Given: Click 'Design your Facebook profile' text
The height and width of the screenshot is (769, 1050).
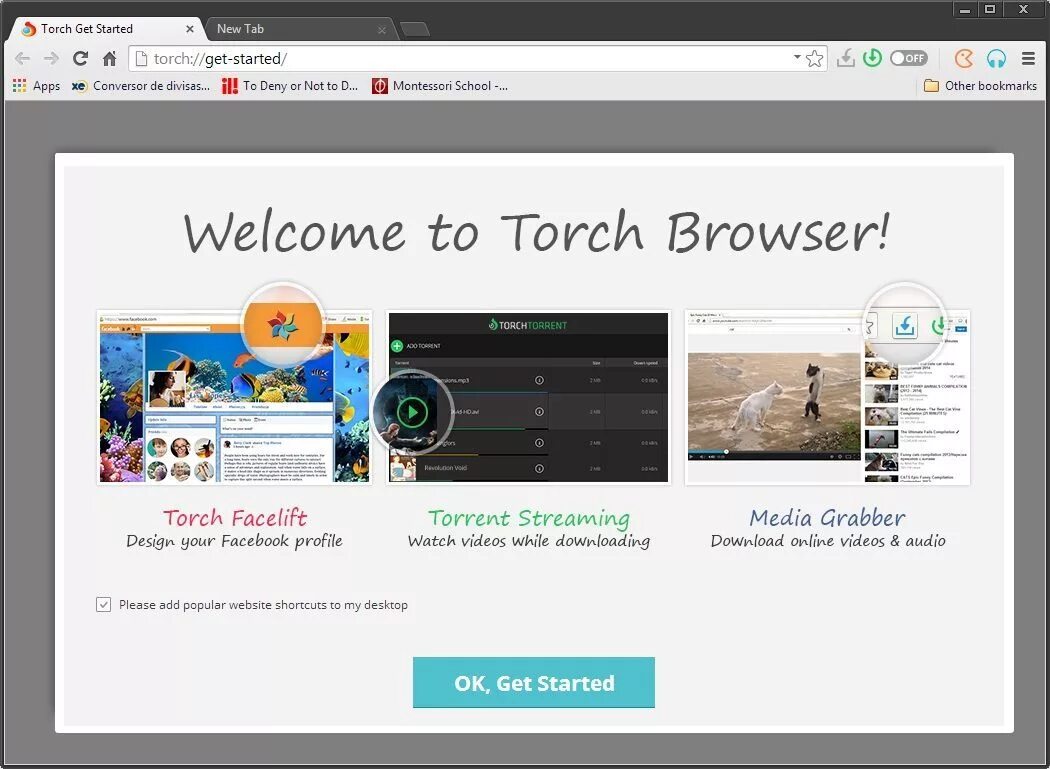Looking at the screenshot, I should coord(234,541).
